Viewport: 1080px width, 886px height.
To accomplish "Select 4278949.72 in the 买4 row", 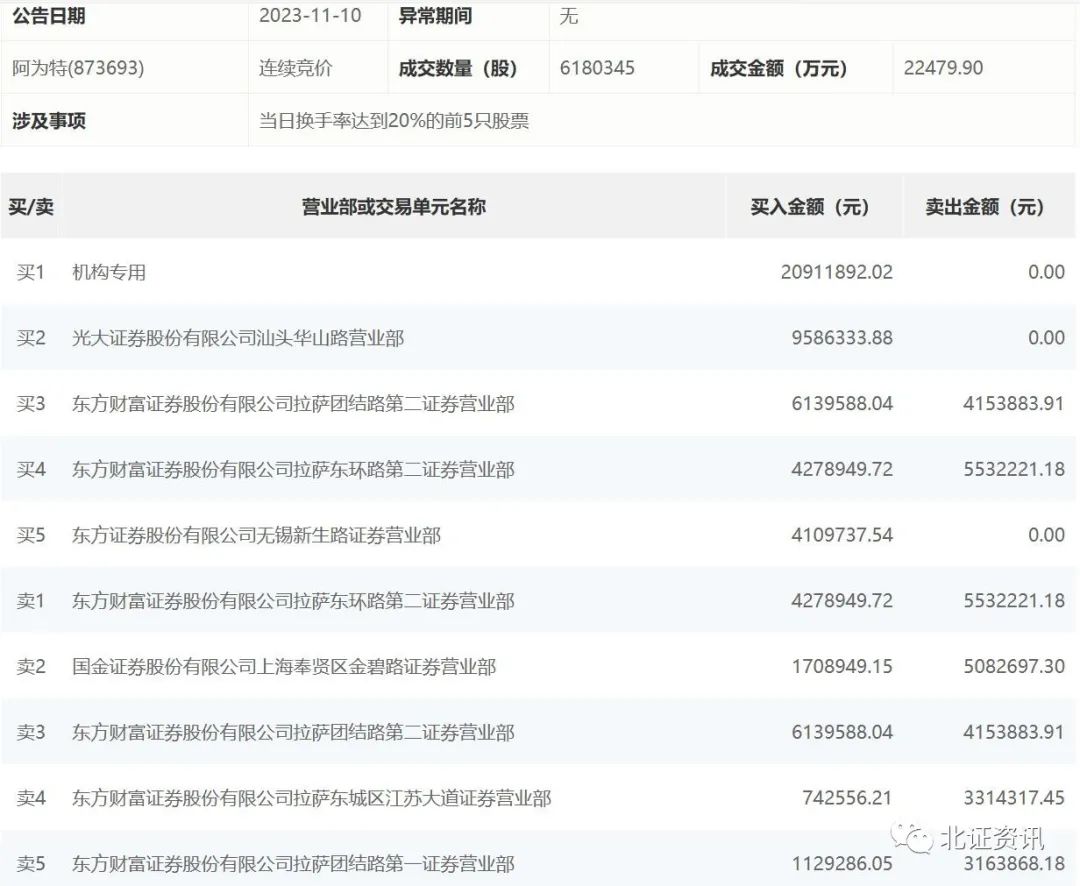I will pos(842,469).
